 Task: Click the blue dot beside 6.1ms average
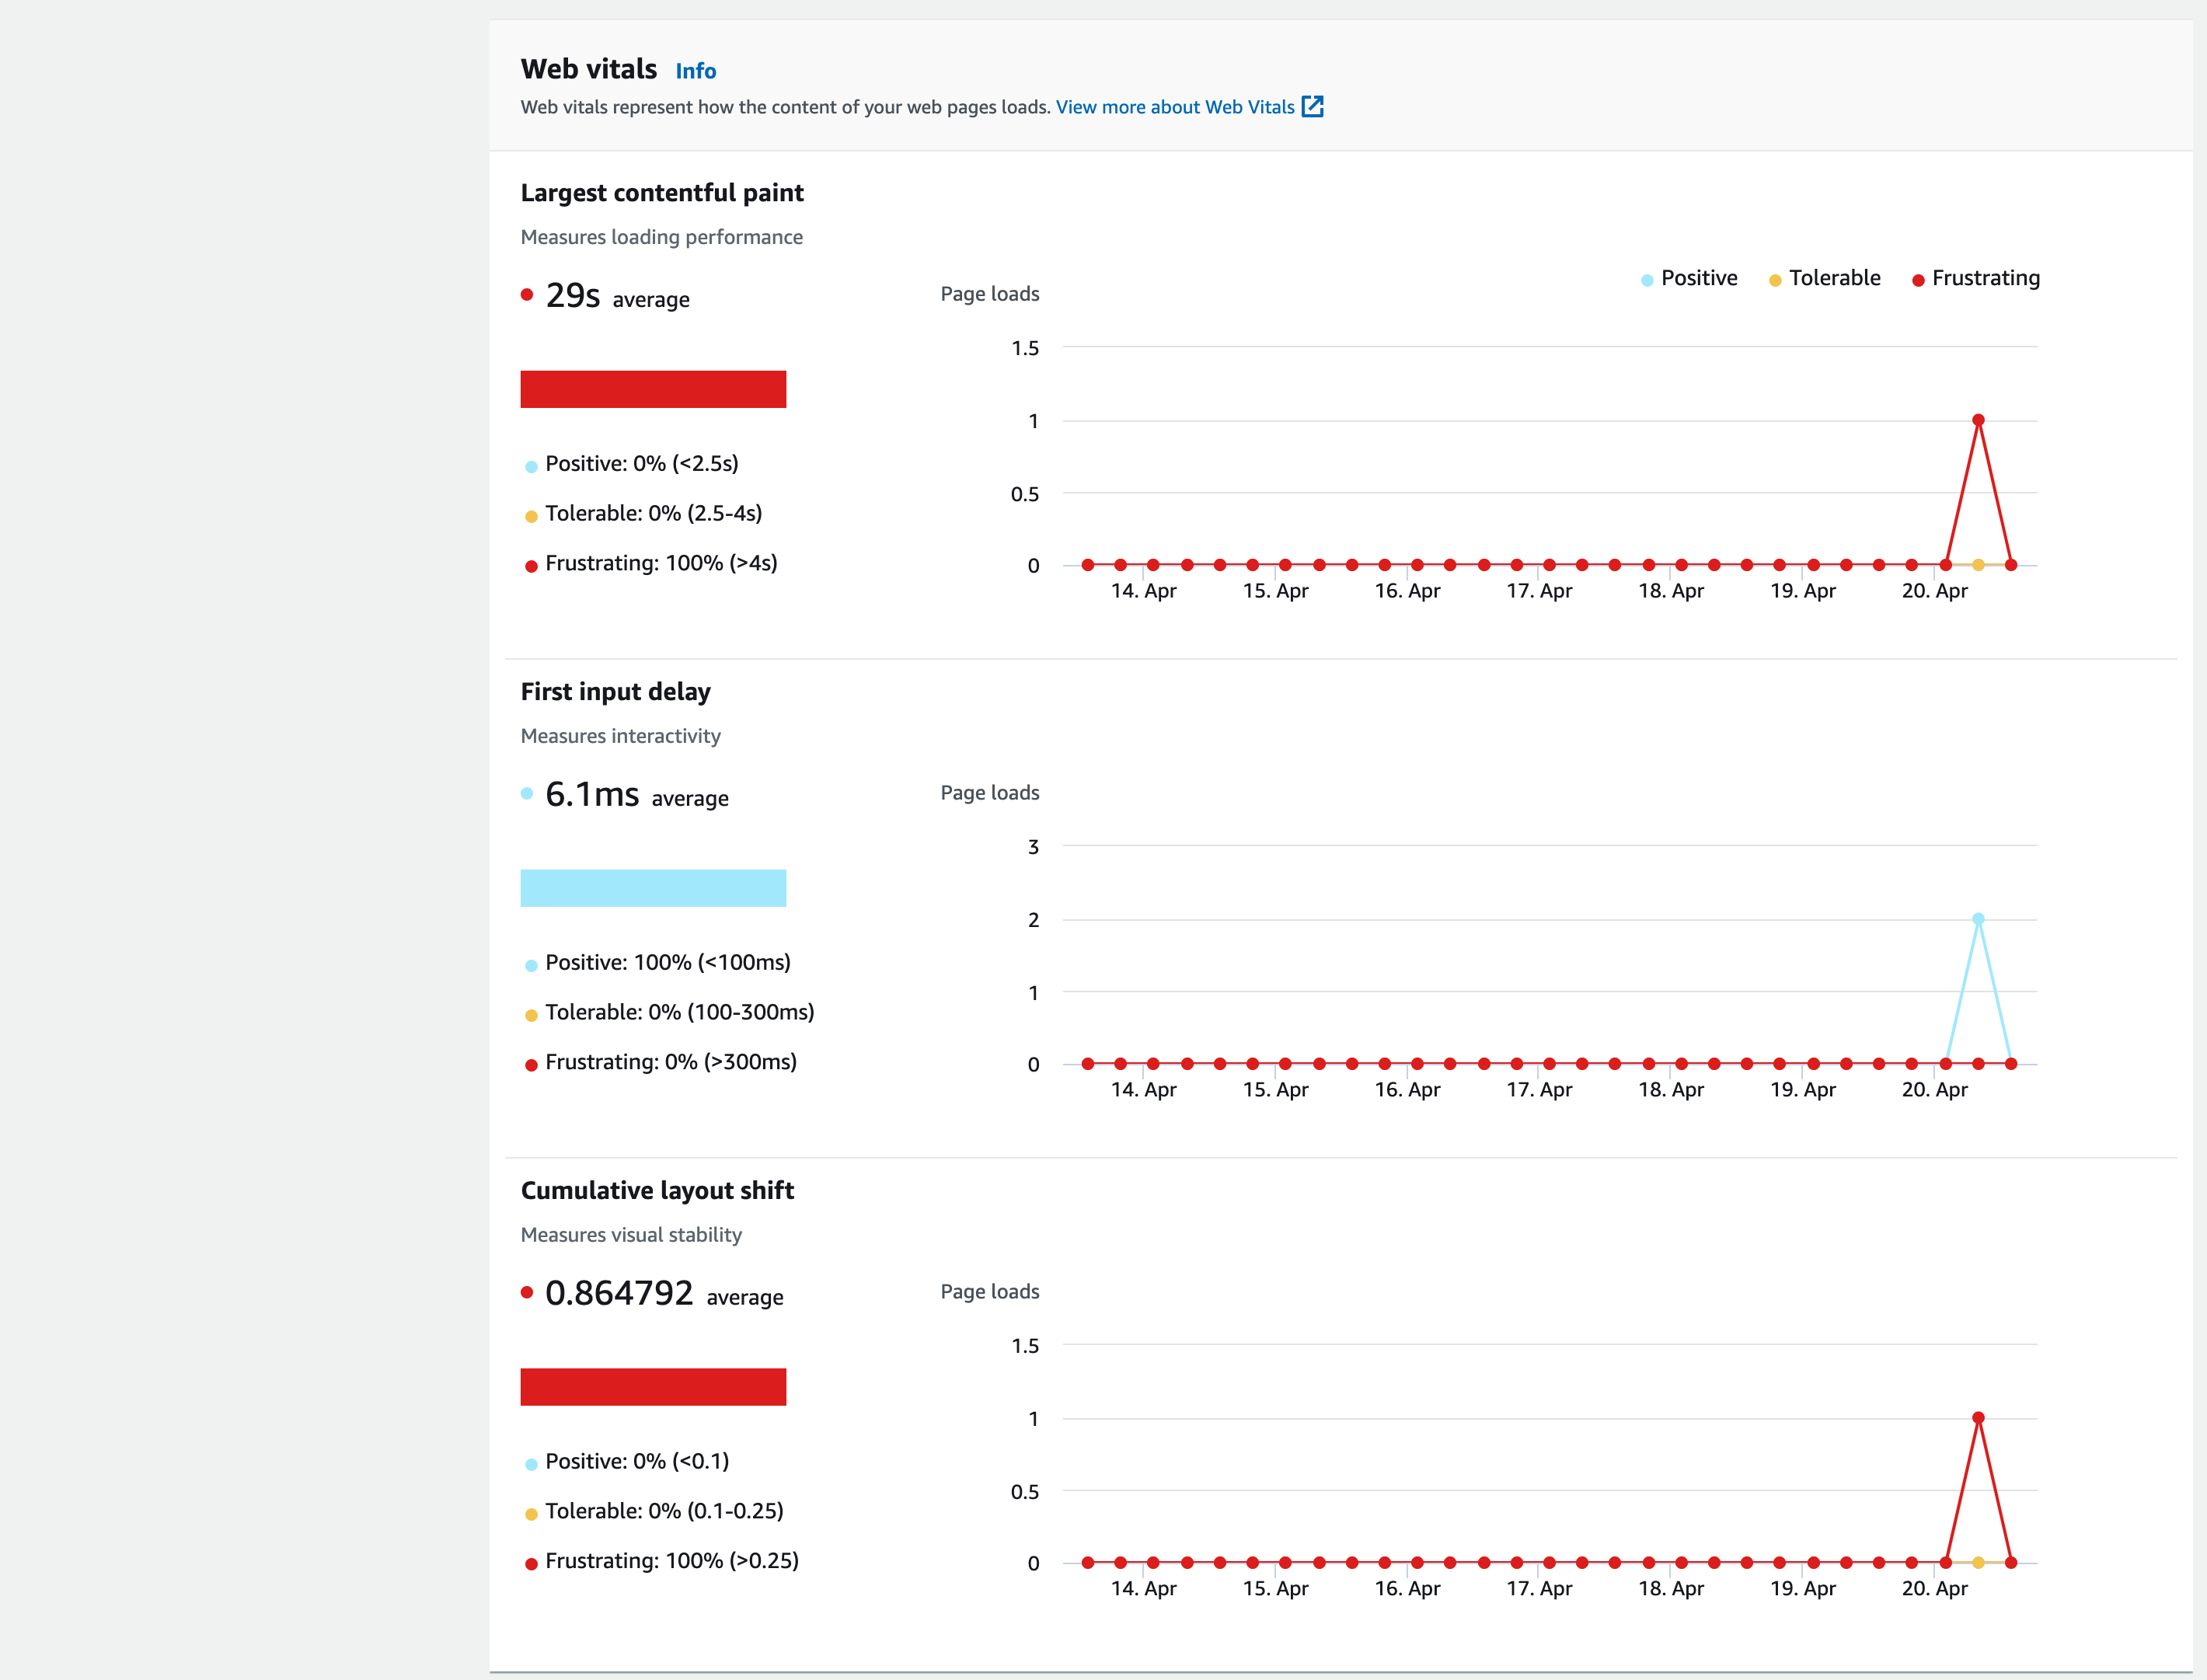pyautogui.click(x=527, y=793)
